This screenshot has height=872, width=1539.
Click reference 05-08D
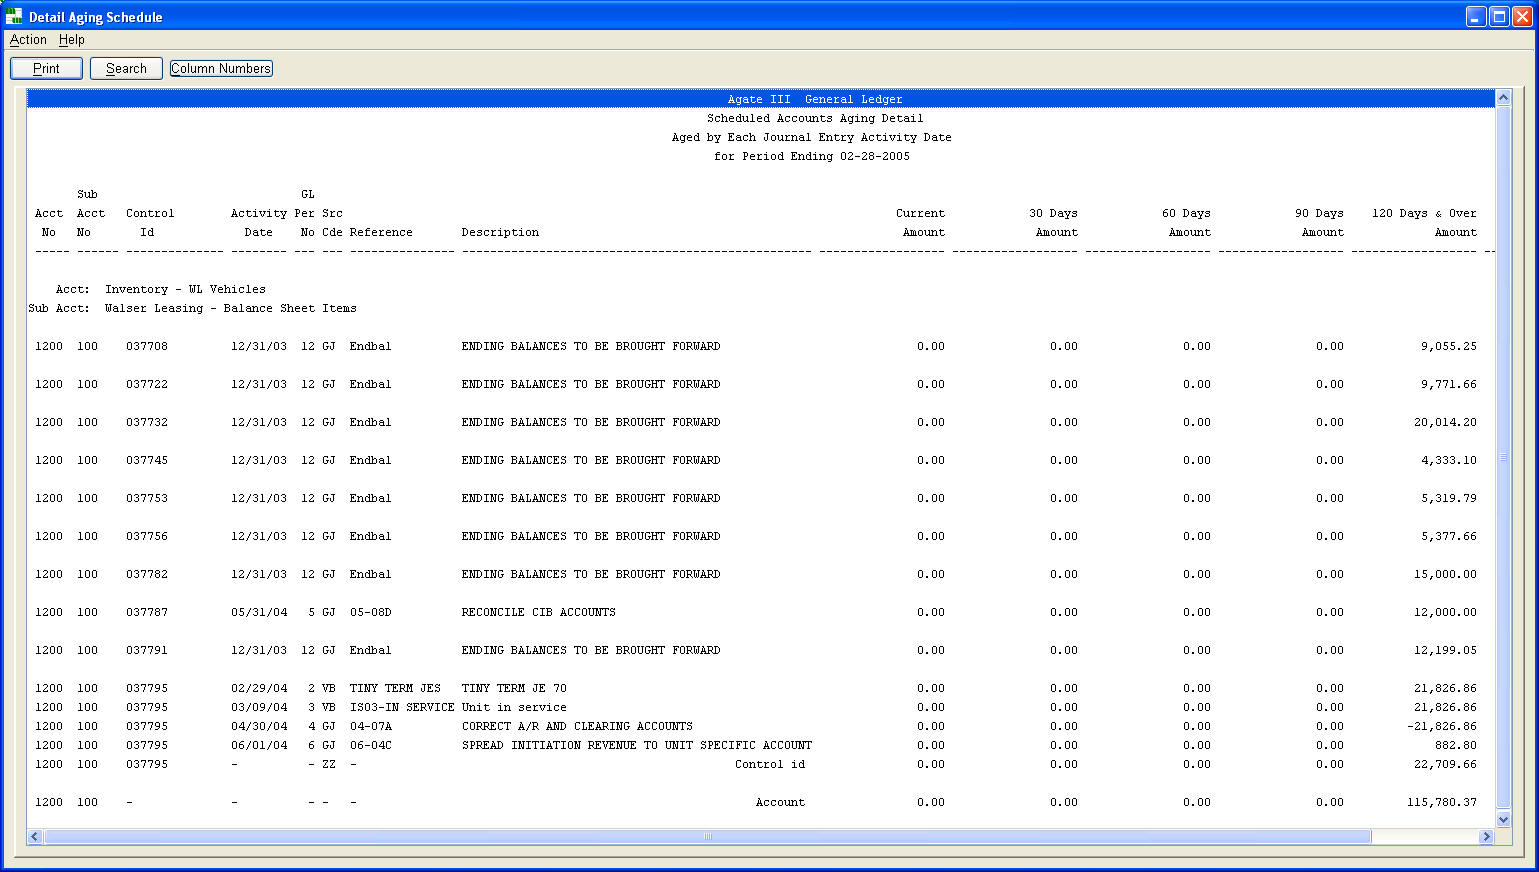pos(370,612)
